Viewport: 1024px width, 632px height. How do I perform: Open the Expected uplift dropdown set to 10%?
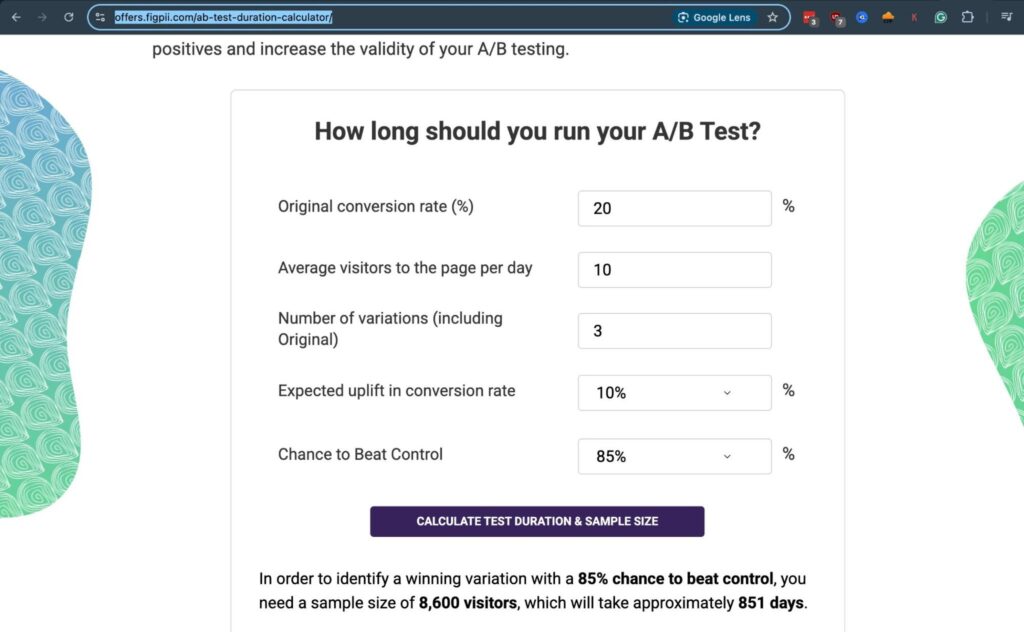point(674,392)
